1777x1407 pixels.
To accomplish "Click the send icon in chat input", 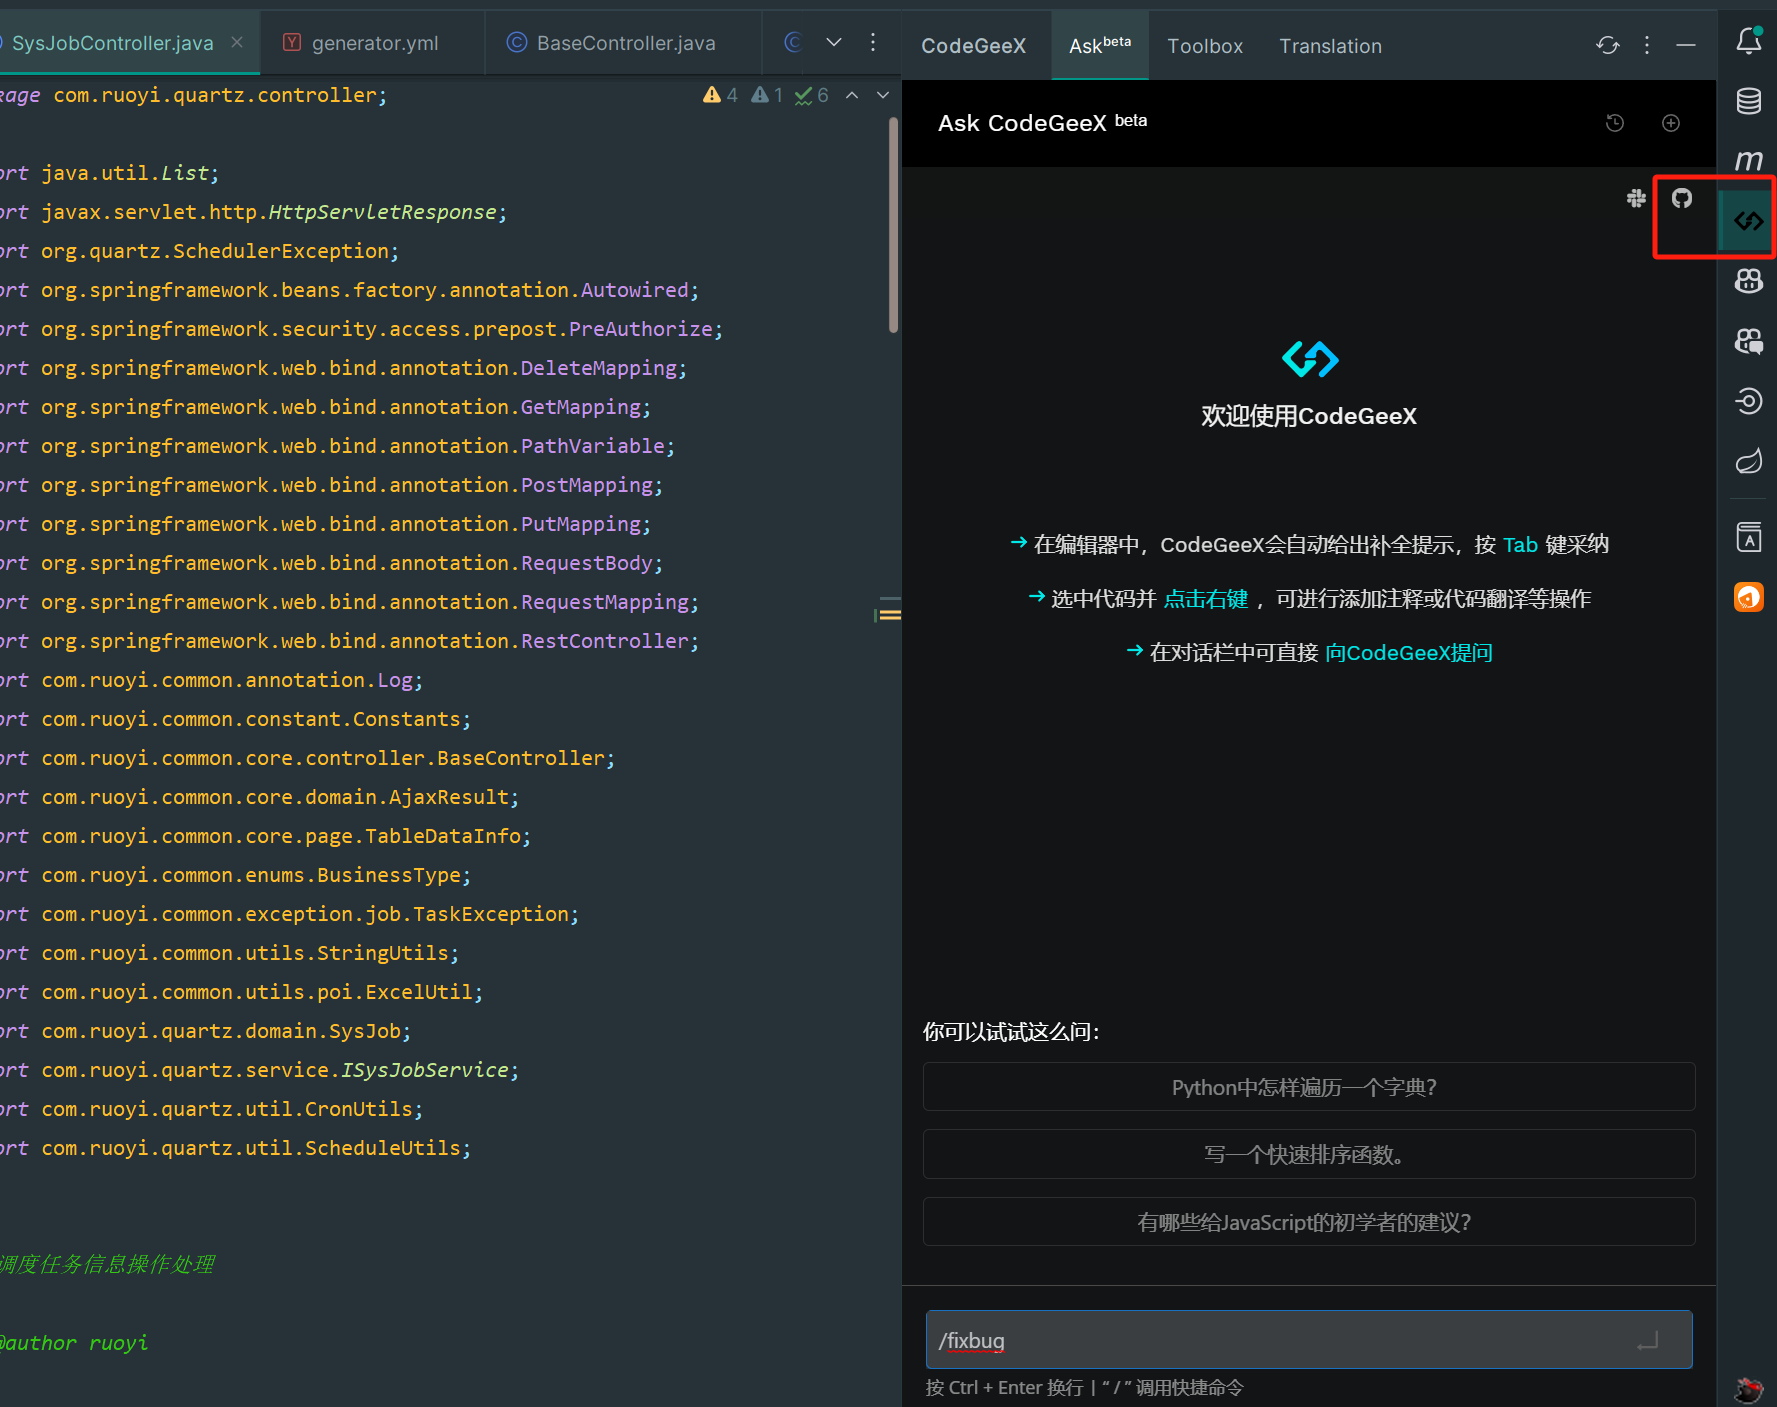I will pyautogui.click(x=1648, y=1340).
